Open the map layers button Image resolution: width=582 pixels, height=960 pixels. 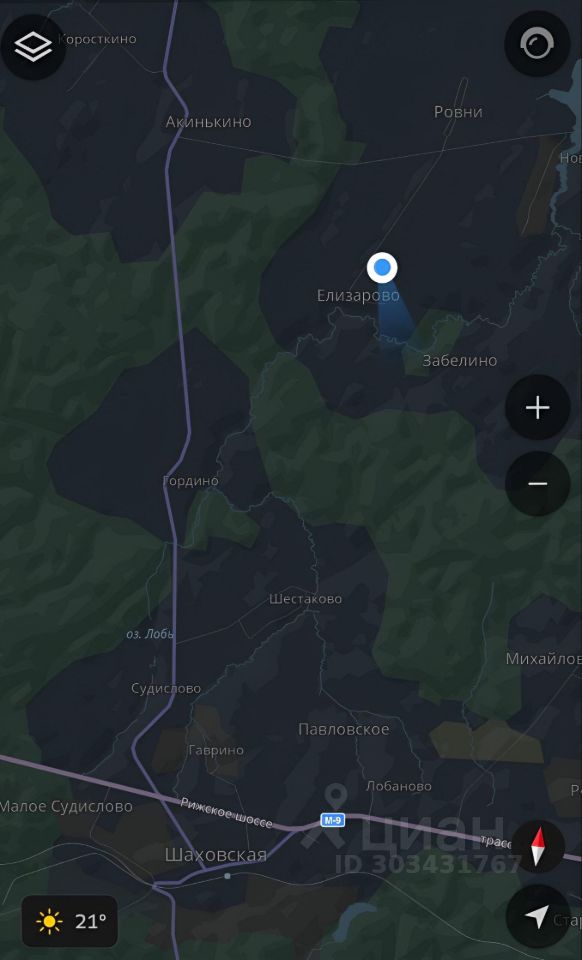point(33,47)
